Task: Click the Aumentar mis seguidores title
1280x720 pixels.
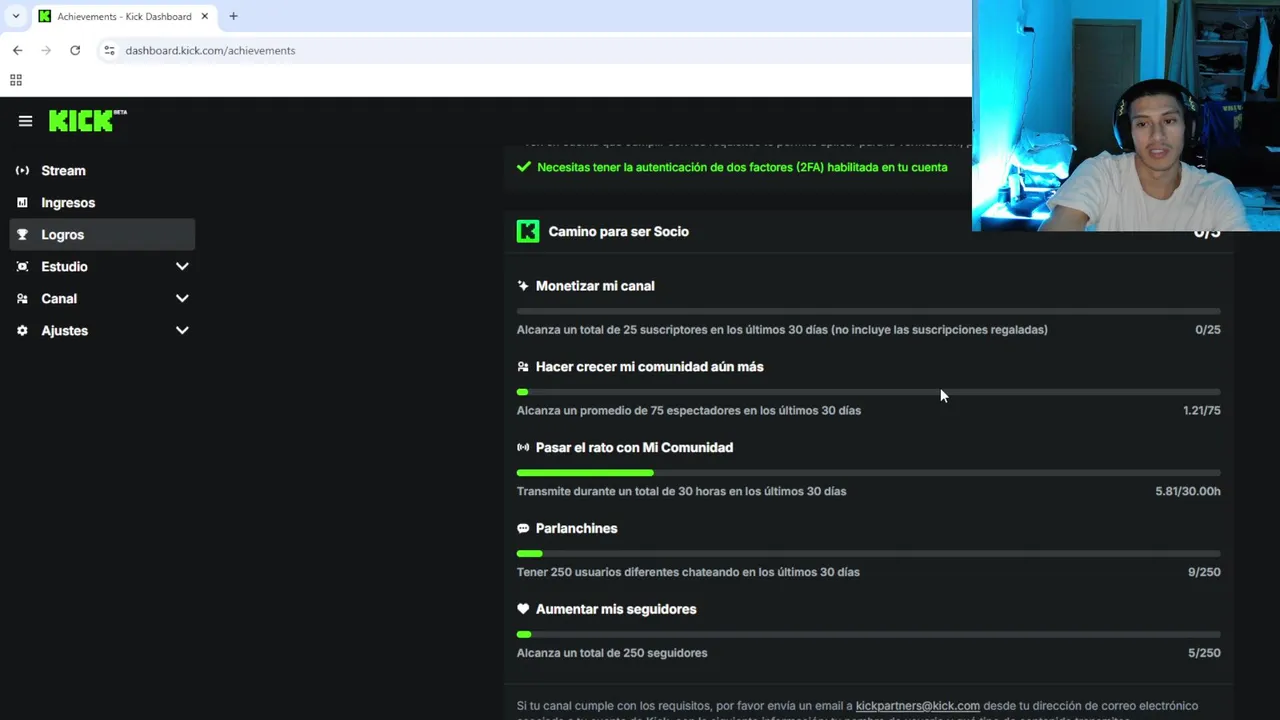Action: coord(616,609)
